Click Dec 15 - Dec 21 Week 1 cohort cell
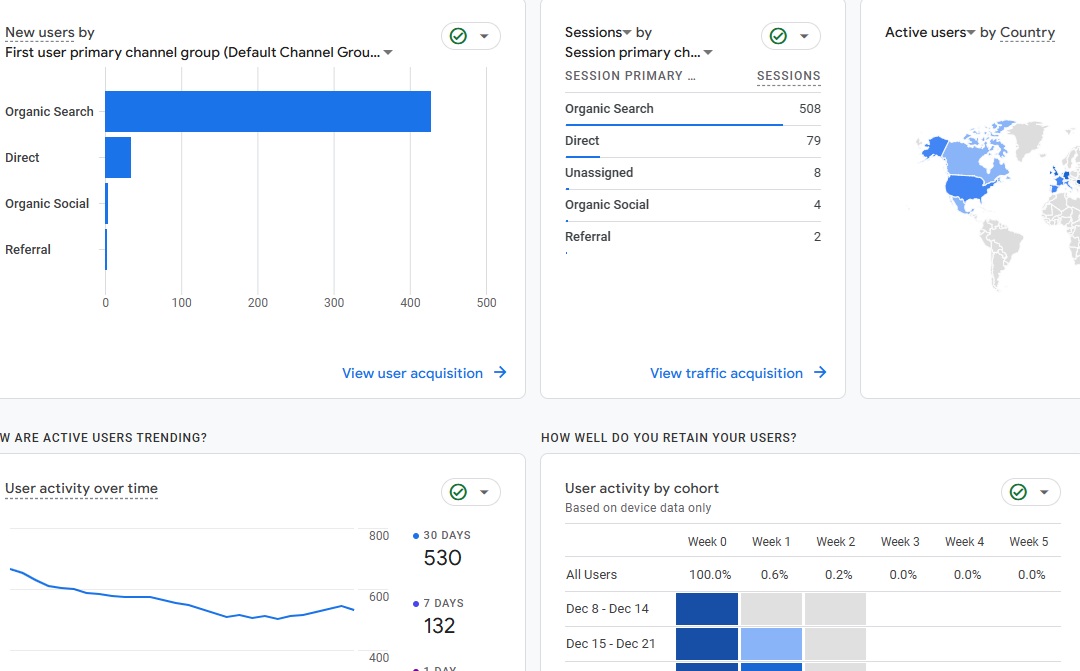Viewport: 1080px width, 671px height. 771,644
